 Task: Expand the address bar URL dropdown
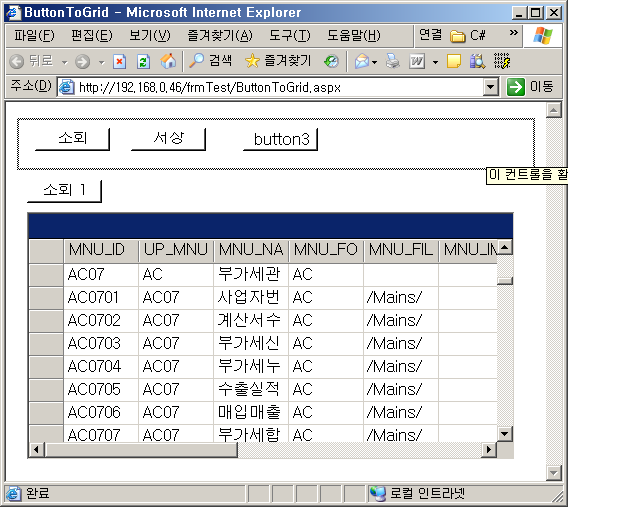tap(490, 87)
